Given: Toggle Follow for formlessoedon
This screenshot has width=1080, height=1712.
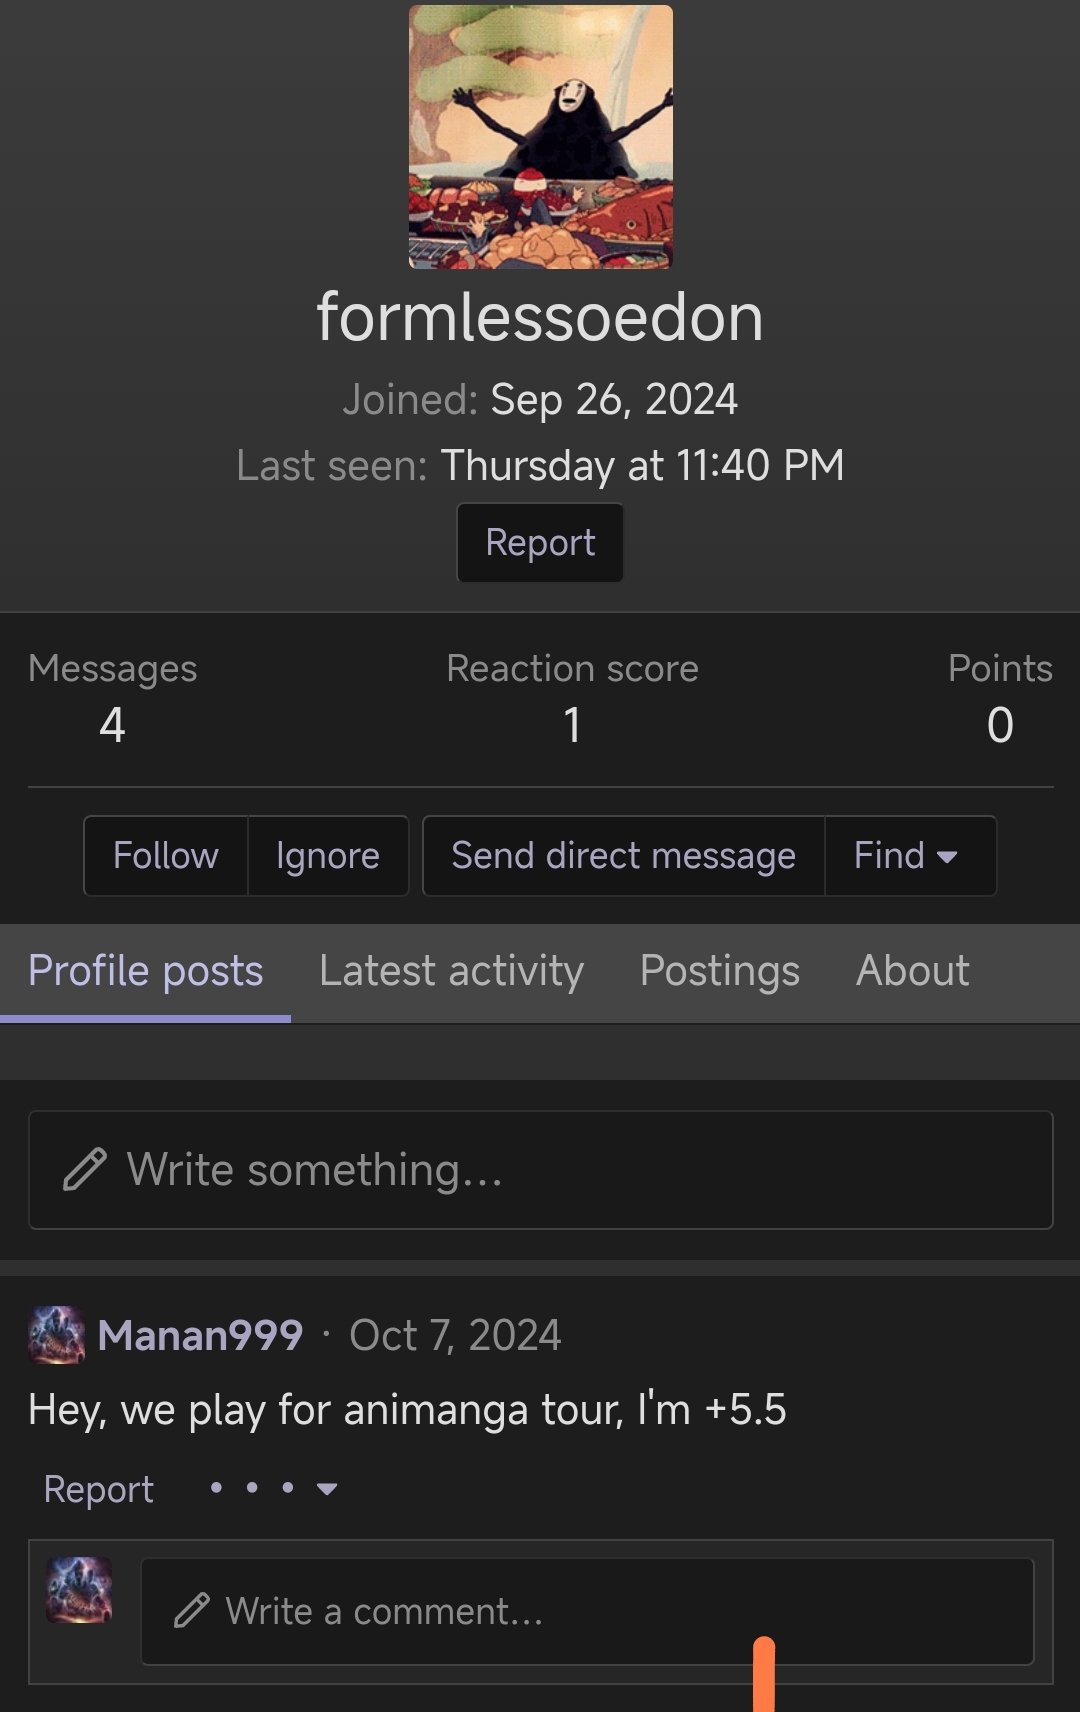Looking at the screenshot, I should (x=166, y=856).
